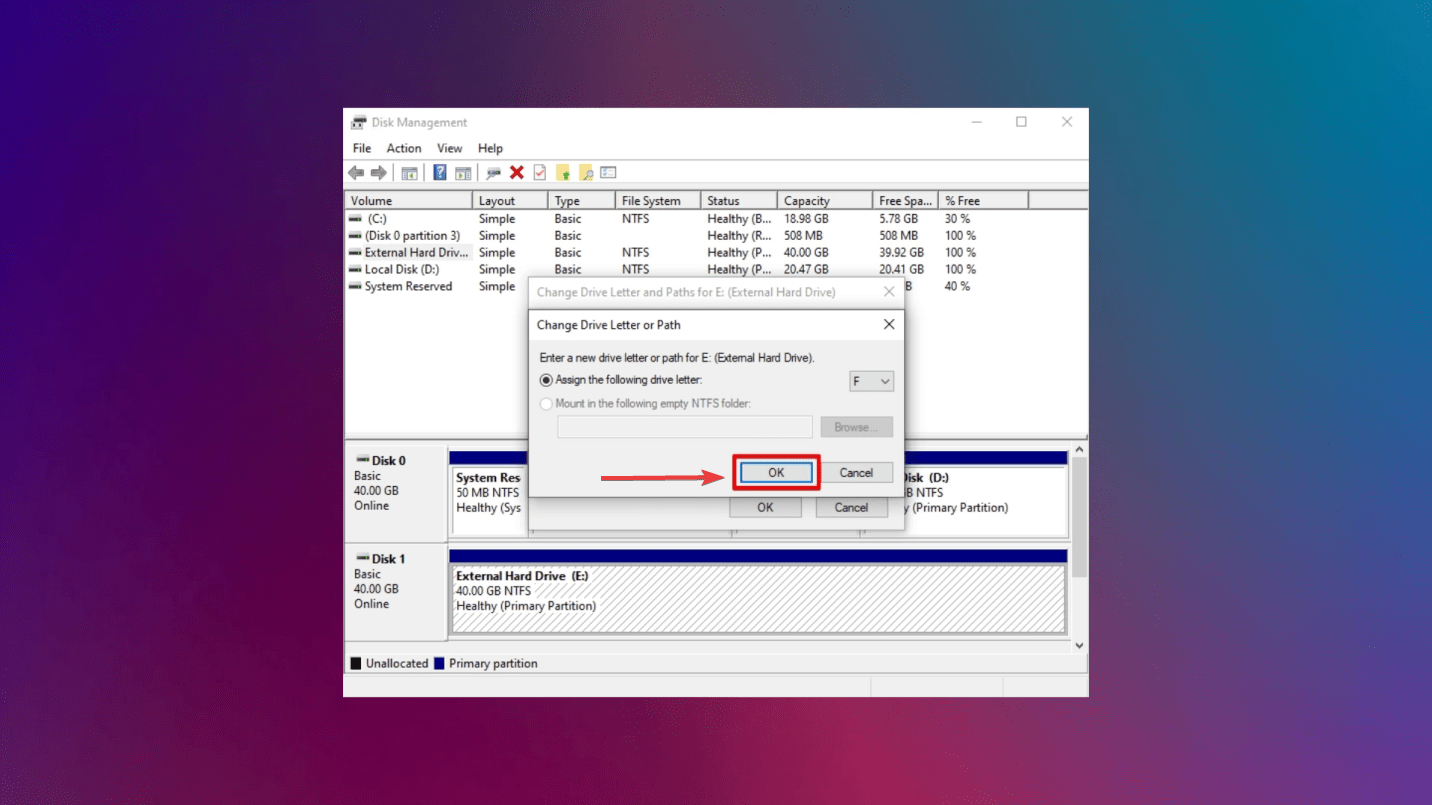The width and height of the screenshot is (1432, 805).
Task: Click Cancel in Change Drive Letter dialog
Action: tap(856, 473)
